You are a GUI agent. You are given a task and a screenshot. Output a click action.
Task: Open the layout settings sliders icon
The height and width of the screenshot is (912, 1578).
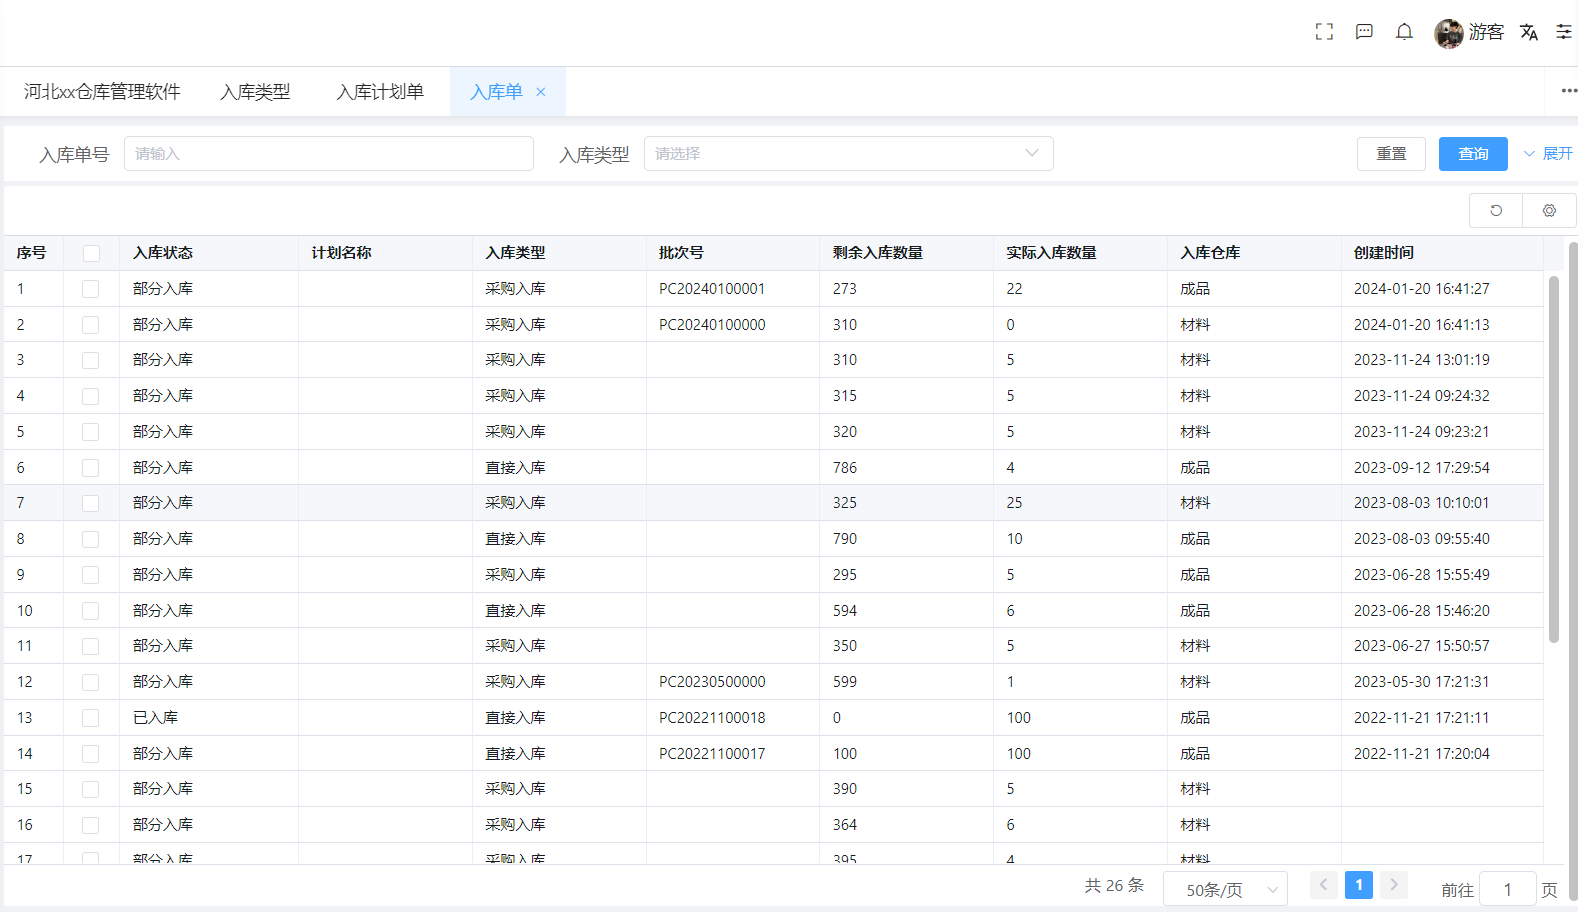click(x=1564, y=32)
